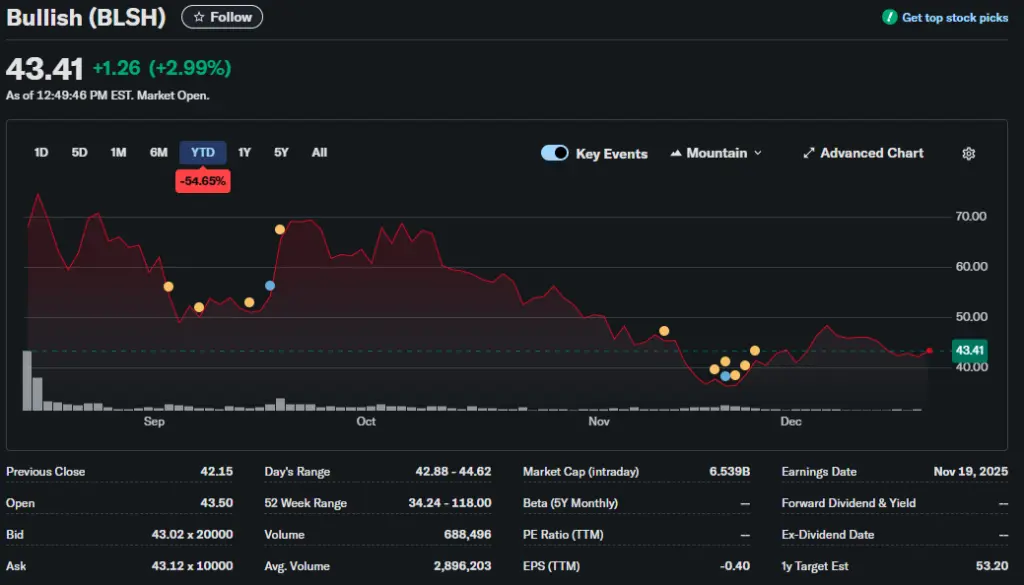Switch to the 6M time range
The height and width of the screenshot is (585, 1024).
click(x=158, y=153)
